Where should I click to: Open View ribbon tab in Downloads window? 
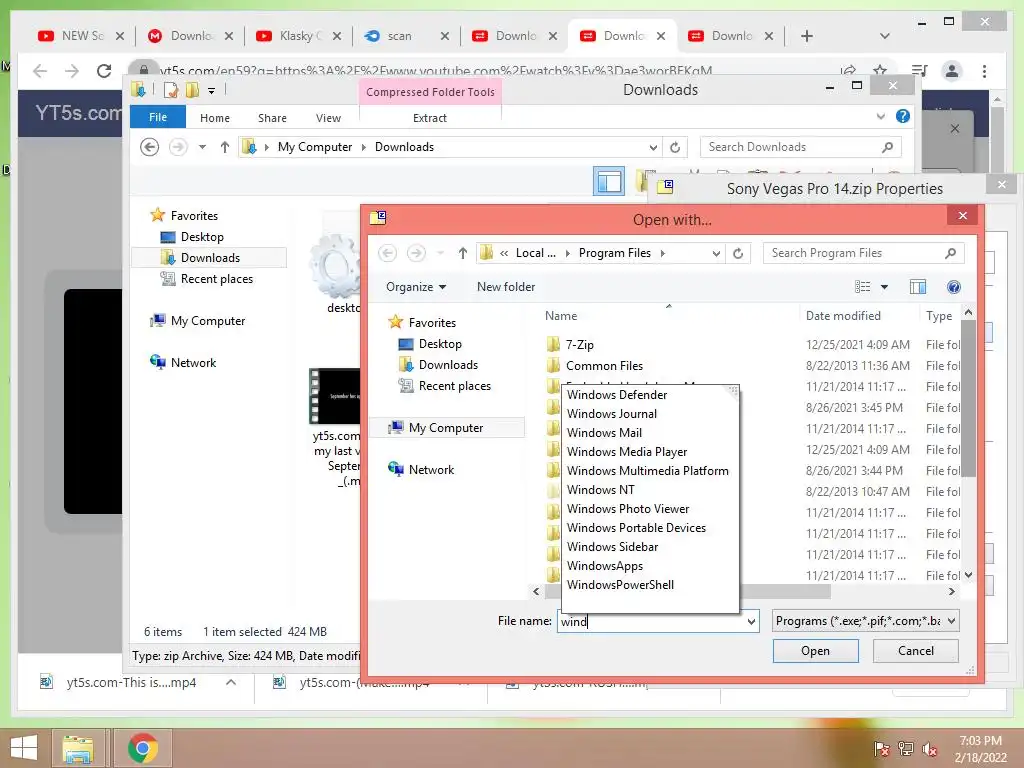click(328, 118)
